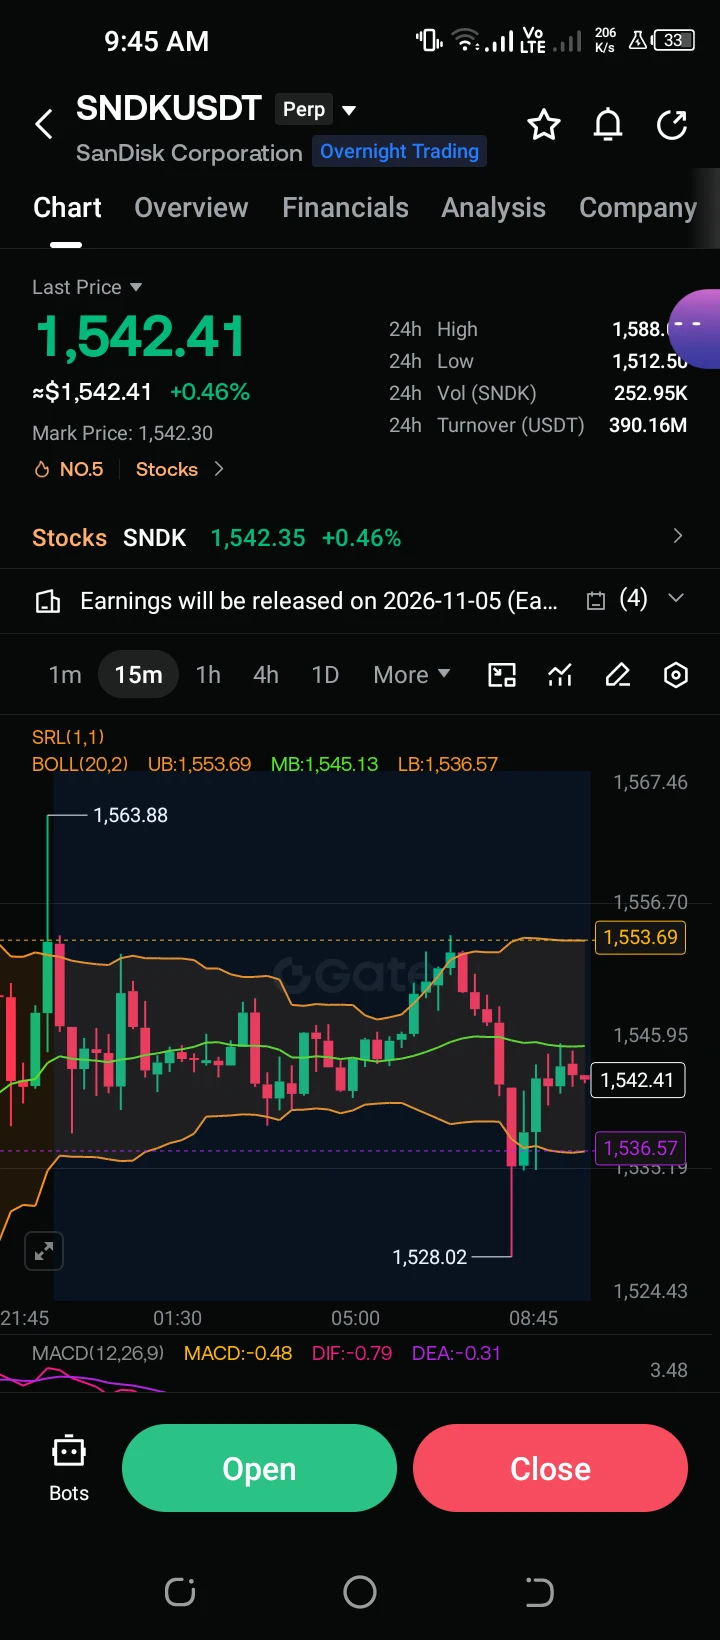Tap the DEA:-0.31 value
Viewport: 720px width, 1640px height.
[x=456, y=1353]
